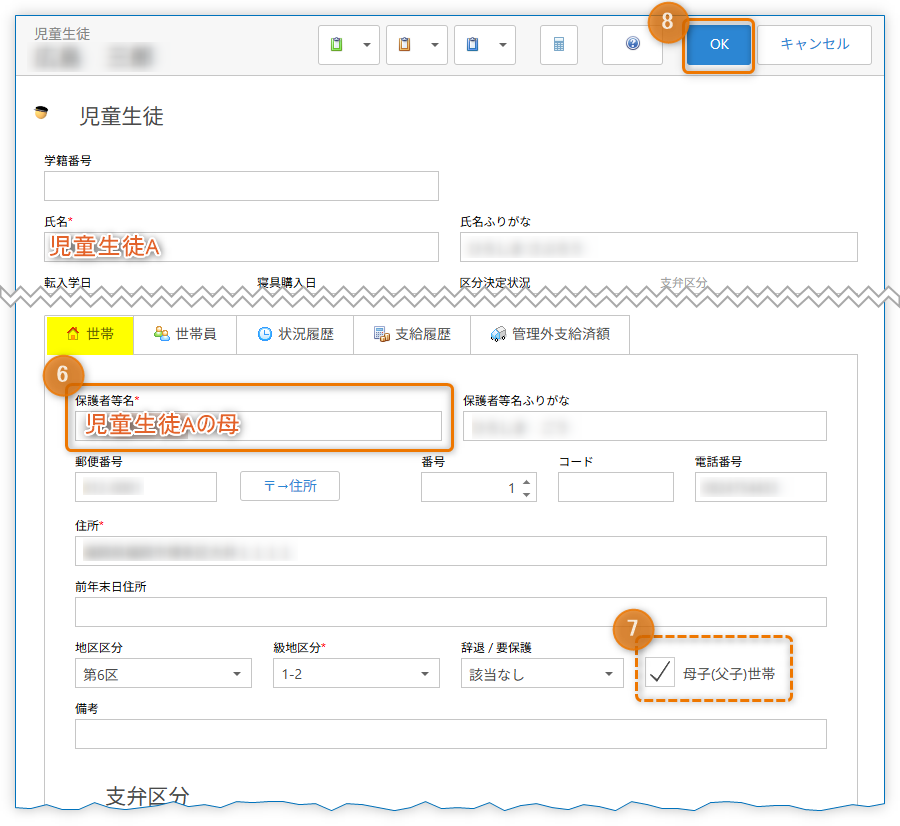Click the 保護者等名 input field

click(x=258, y=426)
